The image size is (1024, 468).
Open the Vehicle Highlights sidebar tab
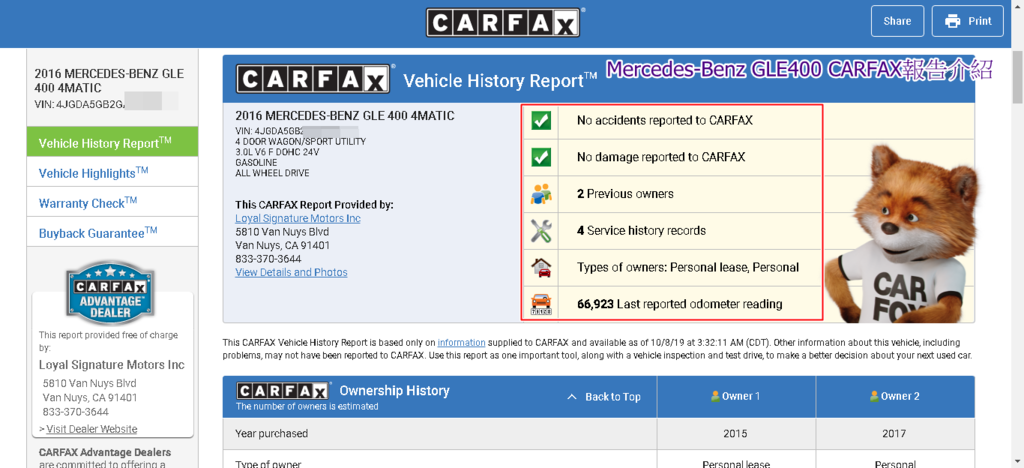(x=112, y=173)
